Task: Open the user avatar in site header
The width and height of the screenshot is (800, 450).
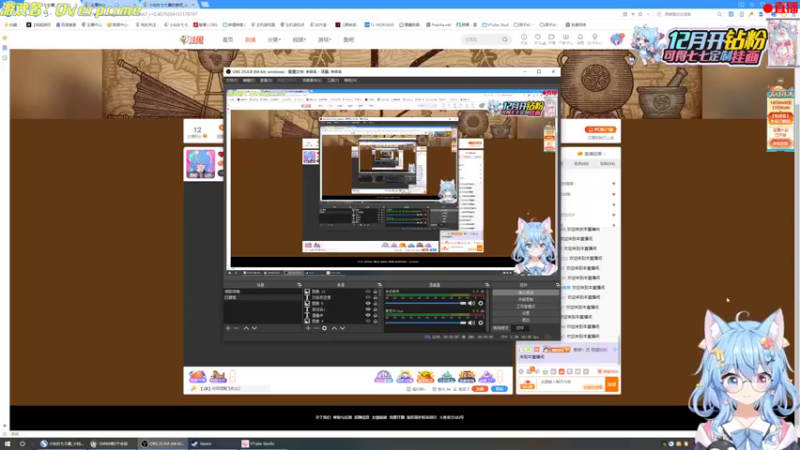Action: (616, 39)
